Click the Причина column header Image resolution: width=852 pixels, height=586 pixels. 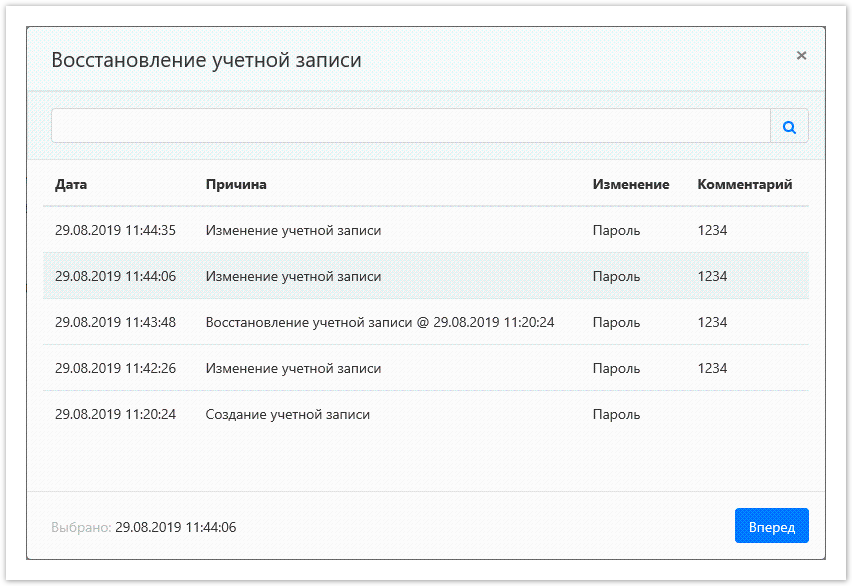[236, 185]
